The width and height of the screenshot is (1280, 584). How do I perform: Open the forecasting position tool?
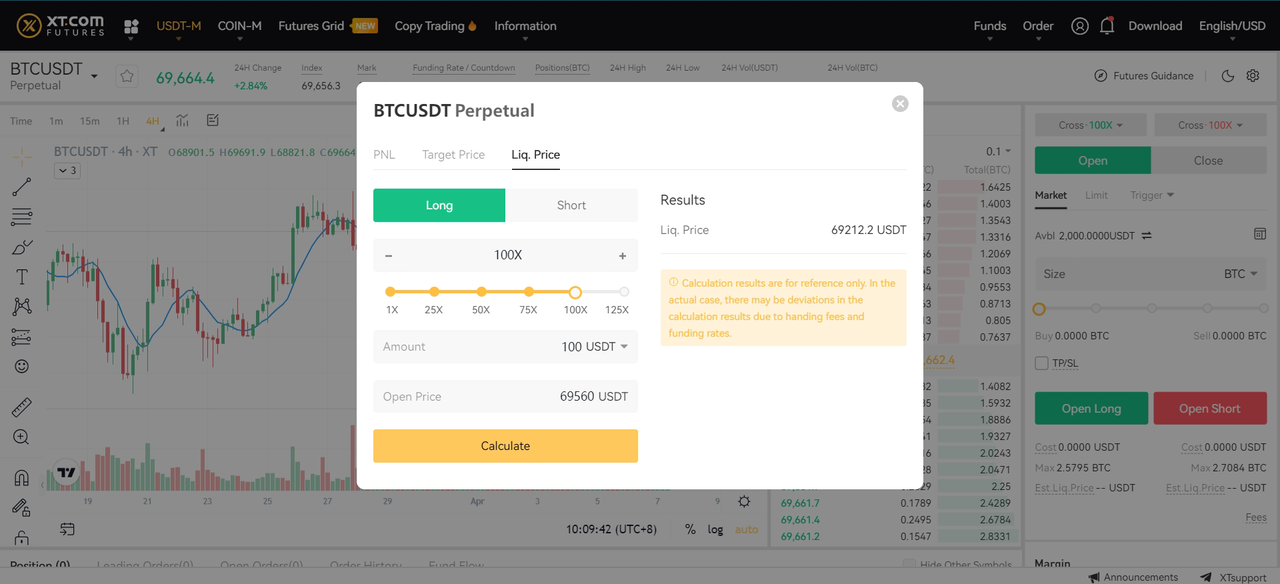[x=21, y=337]
